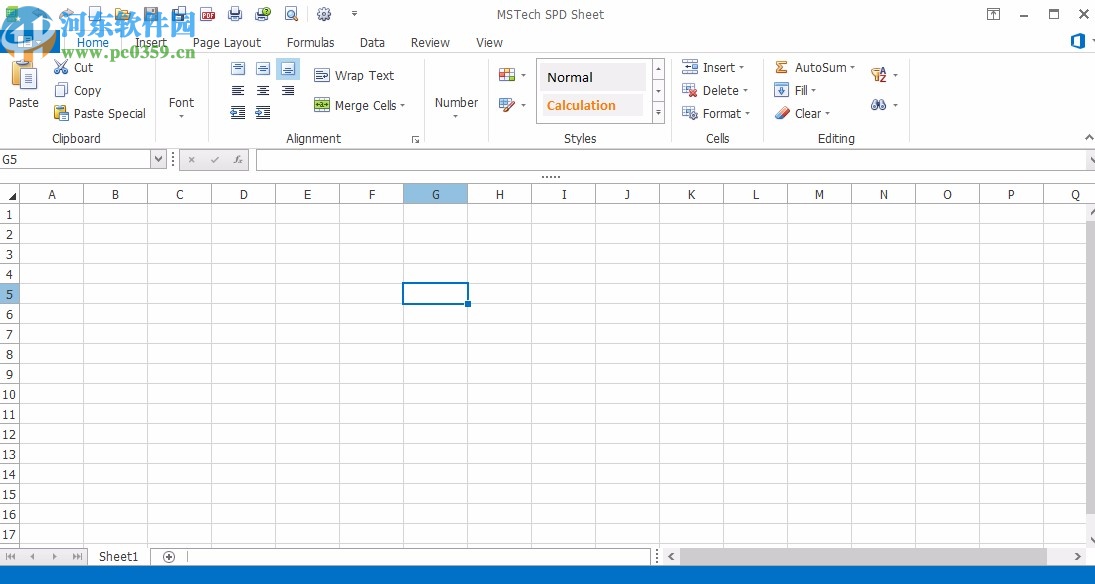Click the printer icon in quick access toolbar
Screen dimensions: 1095x584
tap(235, 14)
